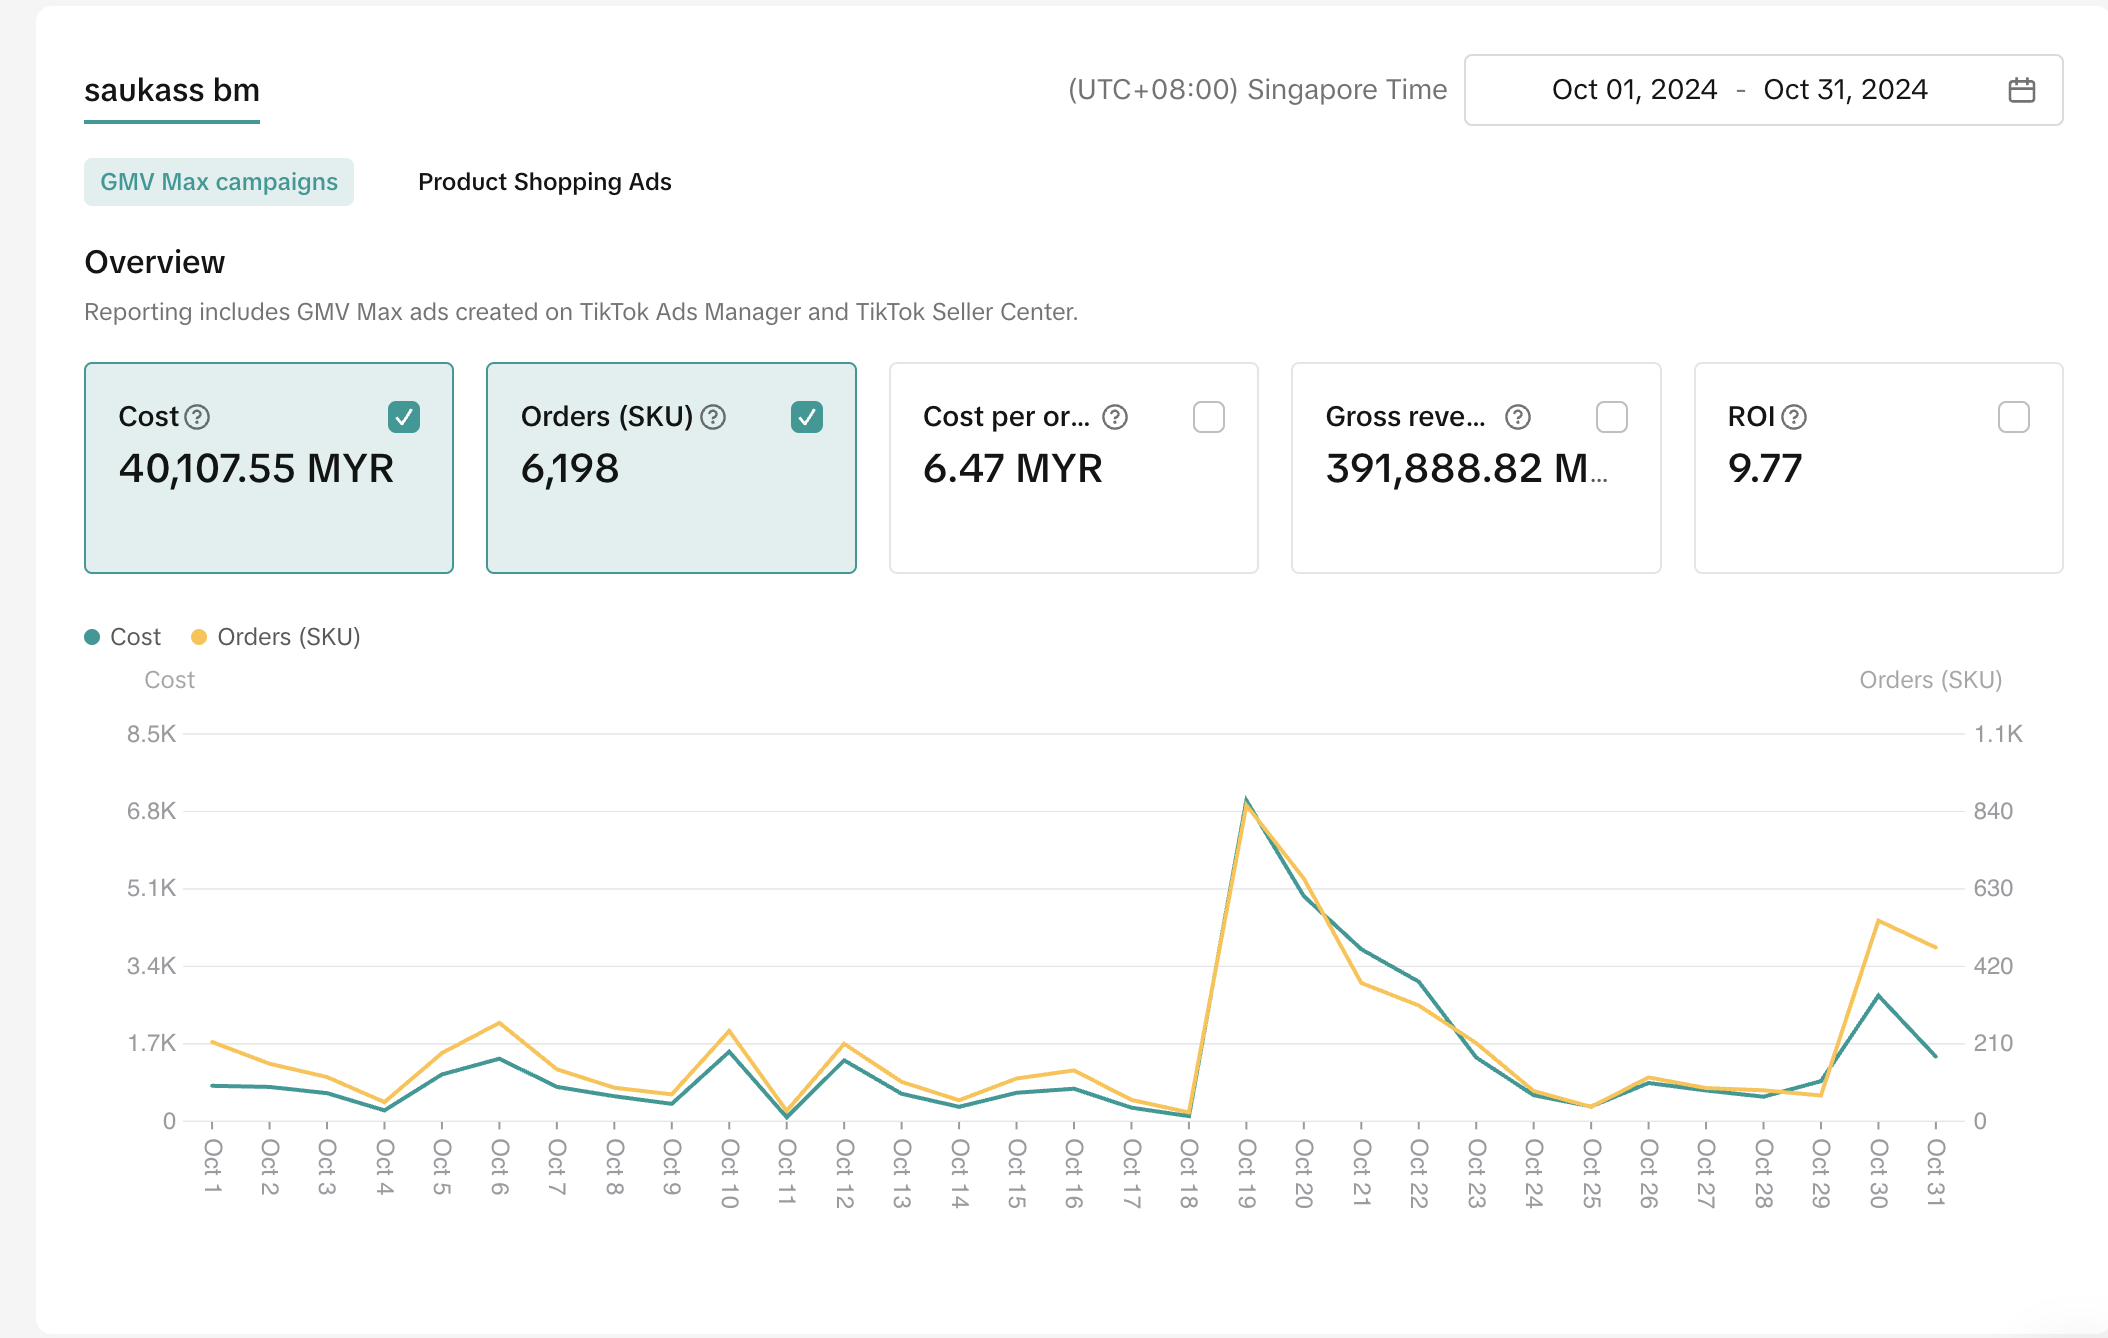
Task: Click the question mark next to Orders (SKU)
Action: coord(713,417)
